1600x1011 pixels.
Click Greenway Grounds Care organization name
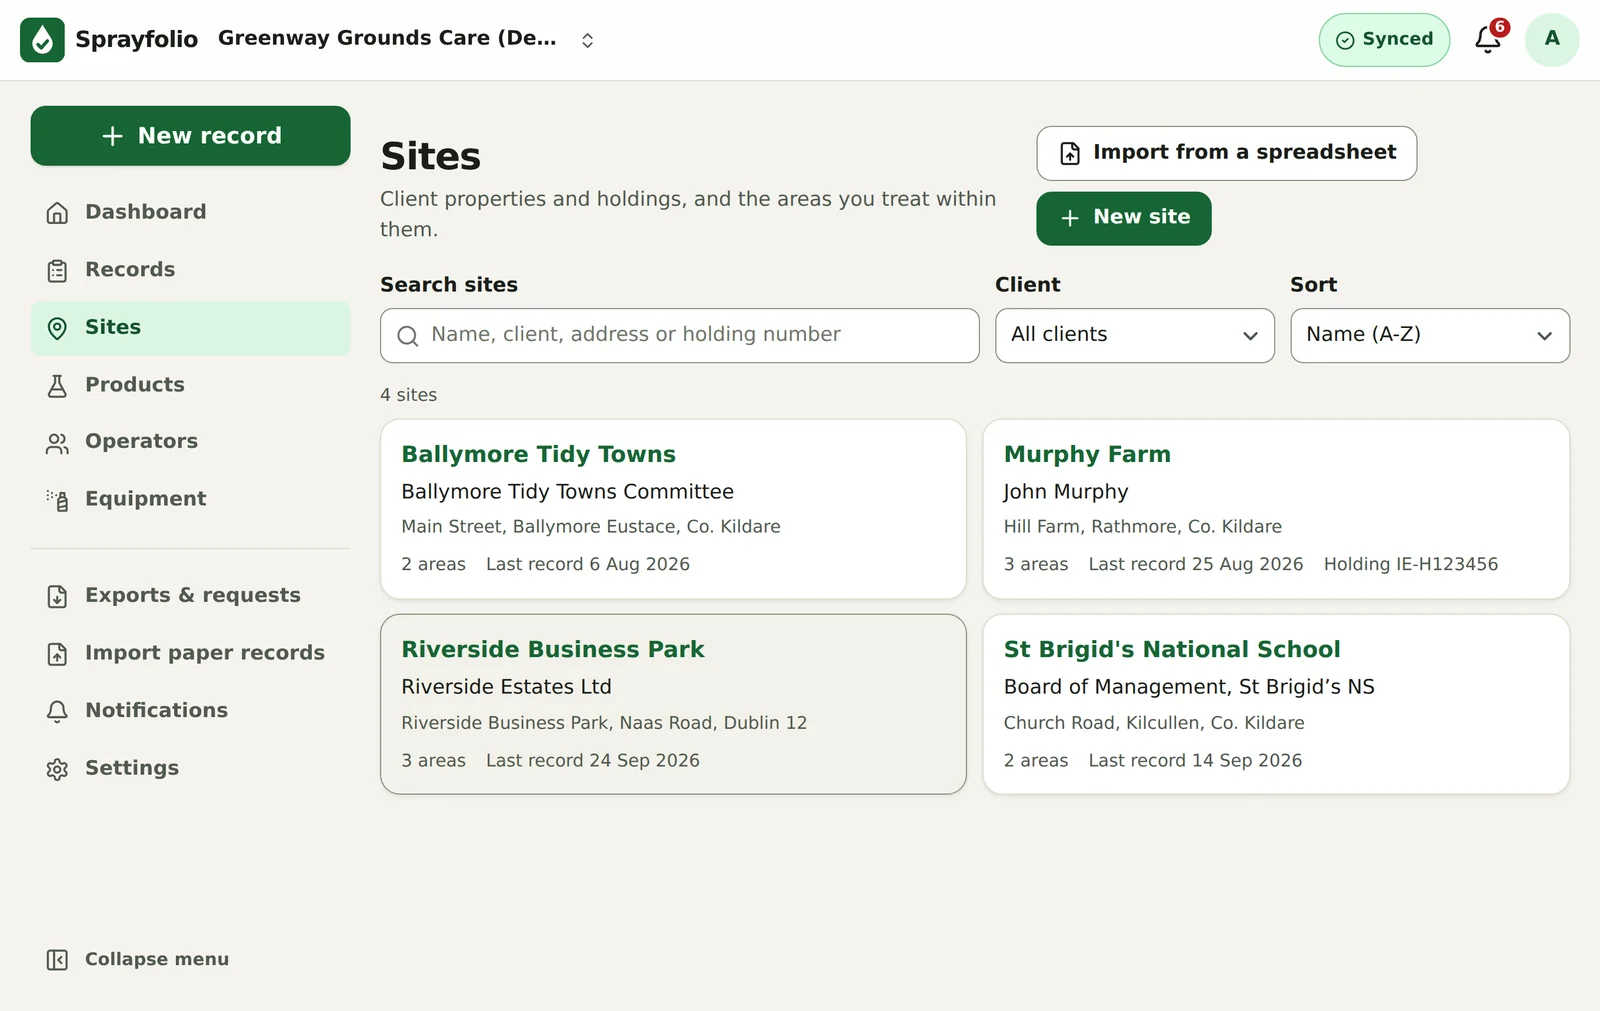387,38
